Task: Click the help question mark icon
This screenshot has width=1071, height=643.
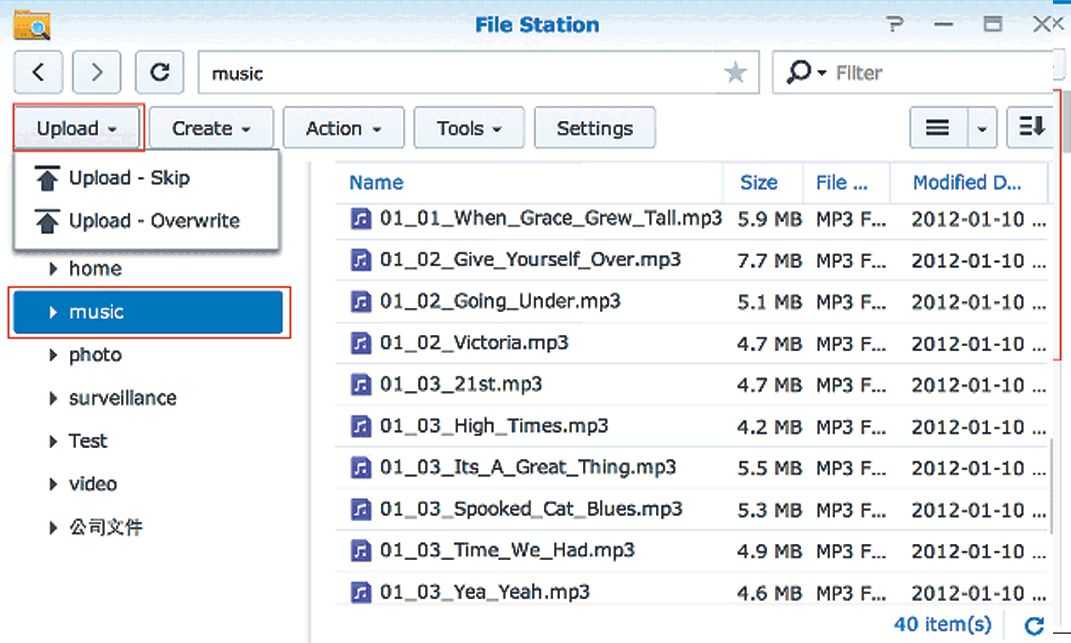Action: (x=895, y=25)
